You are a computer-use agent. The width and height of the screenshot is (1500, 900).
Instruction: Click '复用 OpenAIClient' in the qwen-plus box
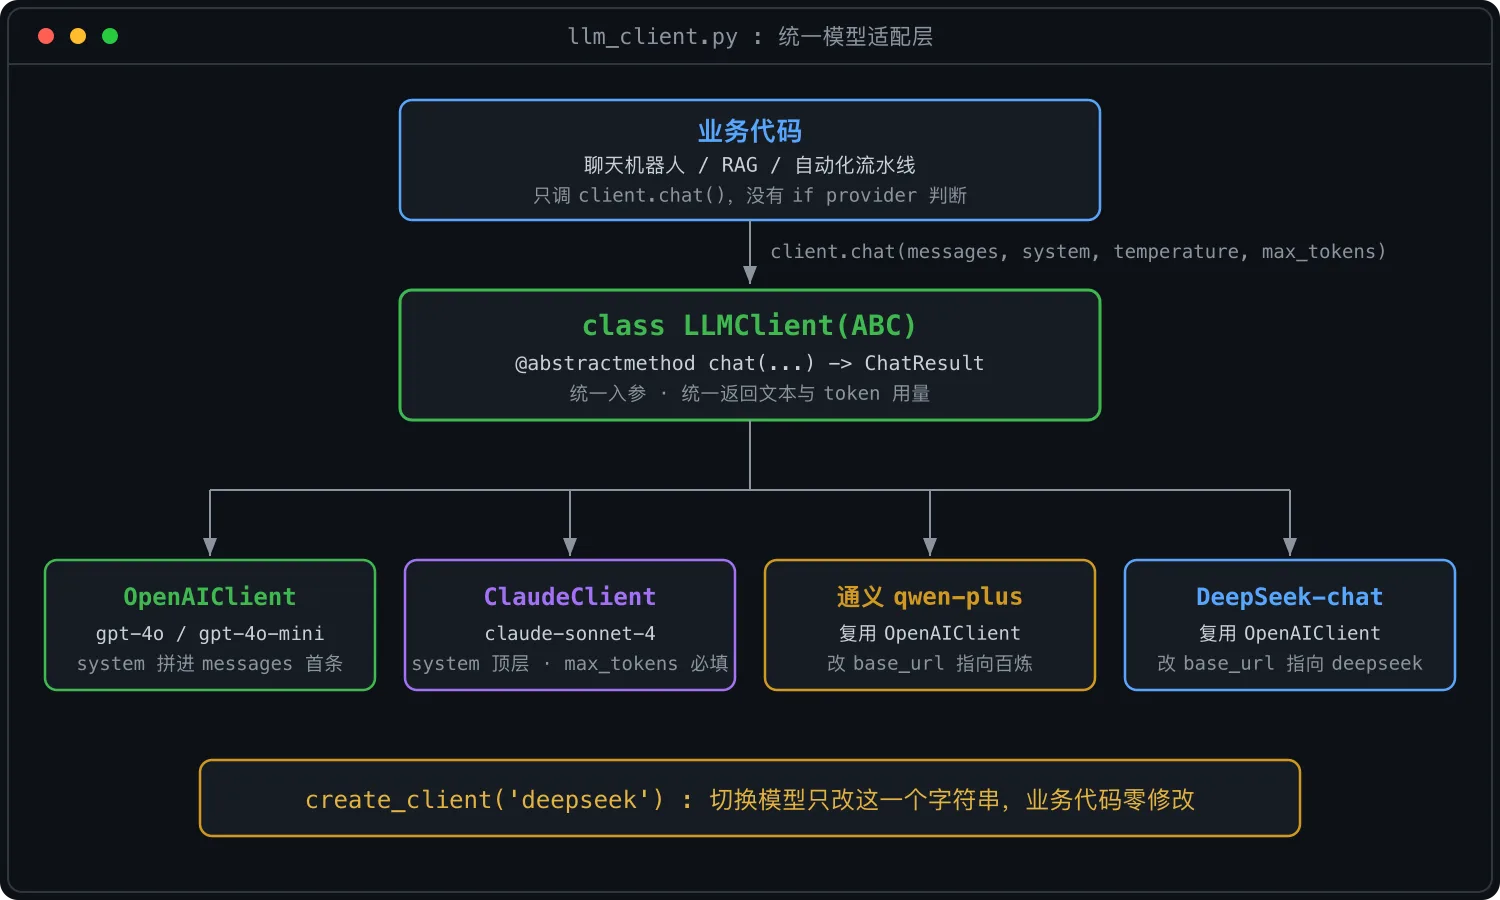[930, 633]
